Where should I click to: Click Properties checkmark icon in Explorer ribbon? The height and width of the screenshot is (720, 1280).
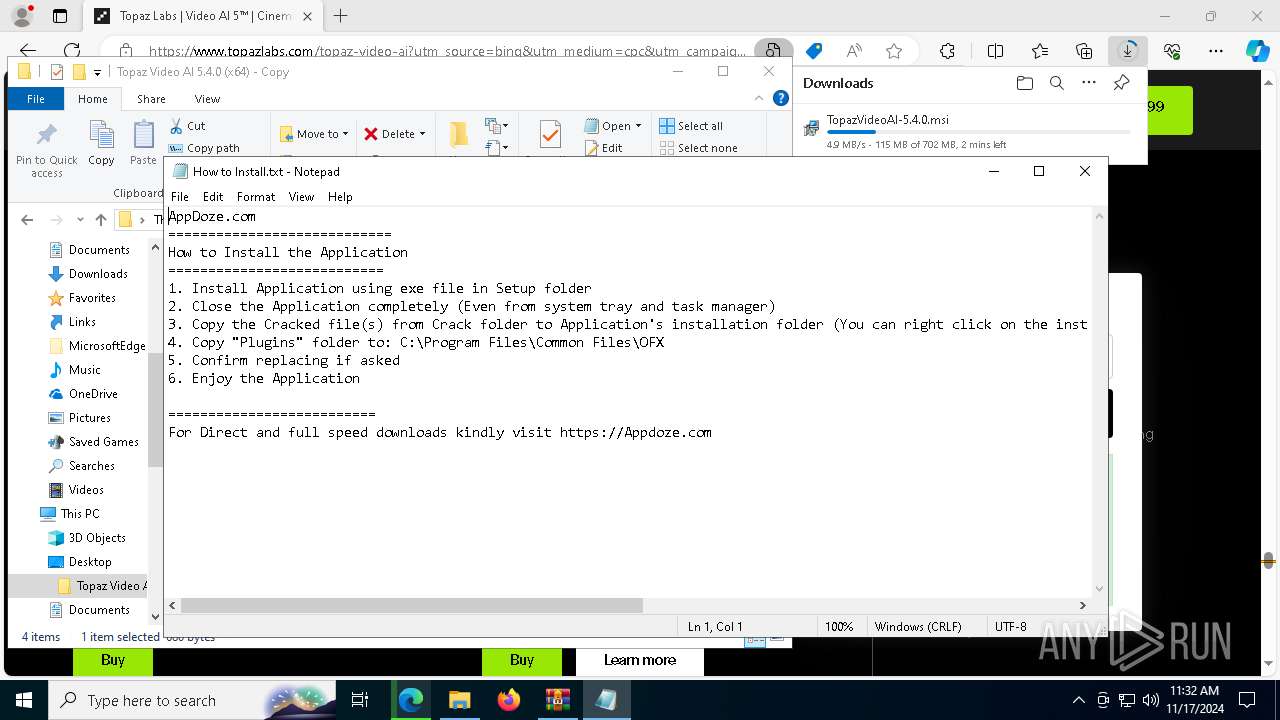[x=550, y=135]
